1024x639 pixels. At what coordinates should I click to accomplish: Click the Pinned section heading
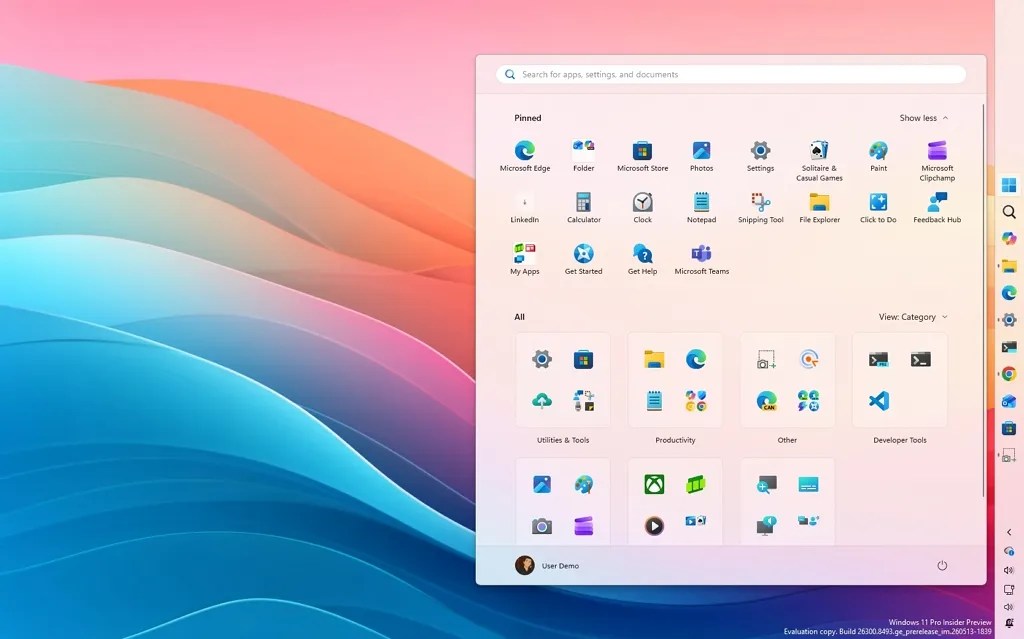[x=528, y=118]
